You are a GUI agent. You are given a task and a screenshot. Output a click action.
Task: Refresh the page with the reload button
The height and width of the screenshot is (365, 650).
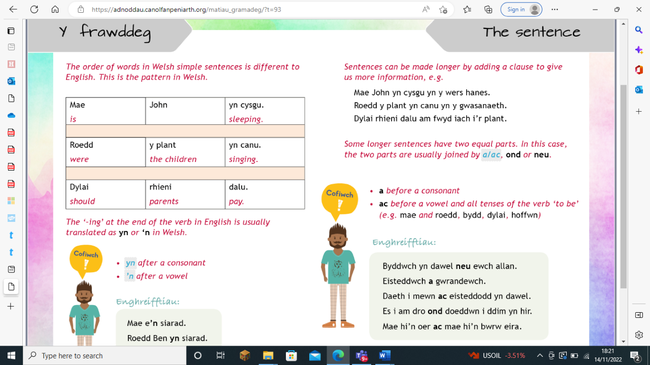(x=34, y=10)
